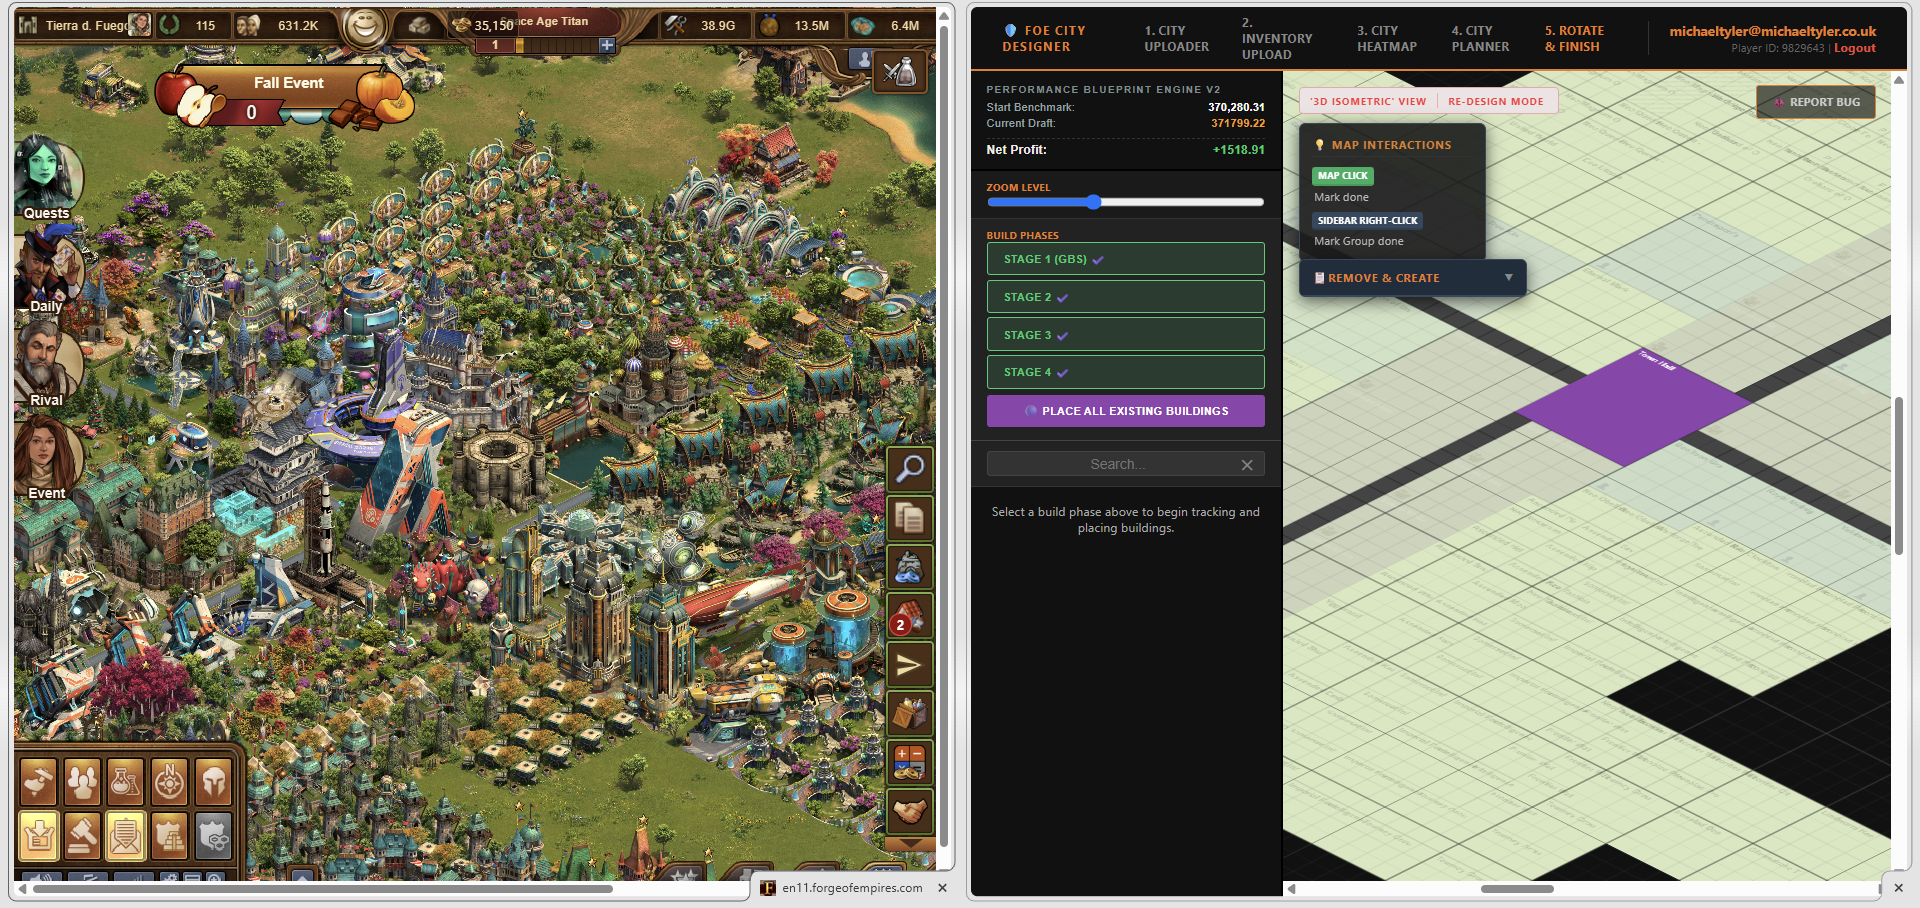Open the Fall Event banner
This screenshot has height=908, width=1920.
(288, 97)
